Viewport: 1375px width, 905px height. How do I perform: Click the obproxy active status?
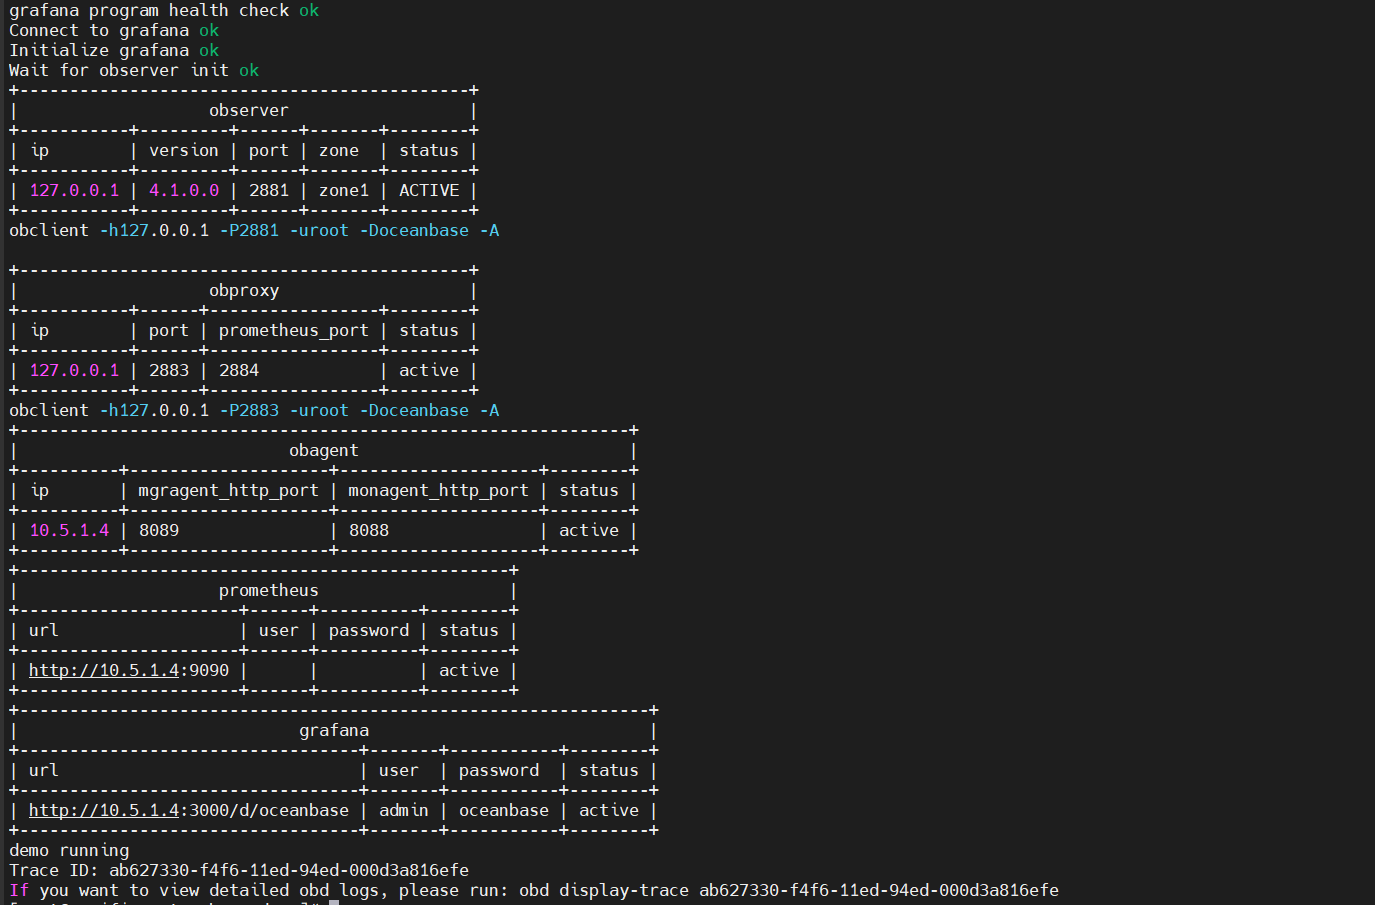point(429,371)
